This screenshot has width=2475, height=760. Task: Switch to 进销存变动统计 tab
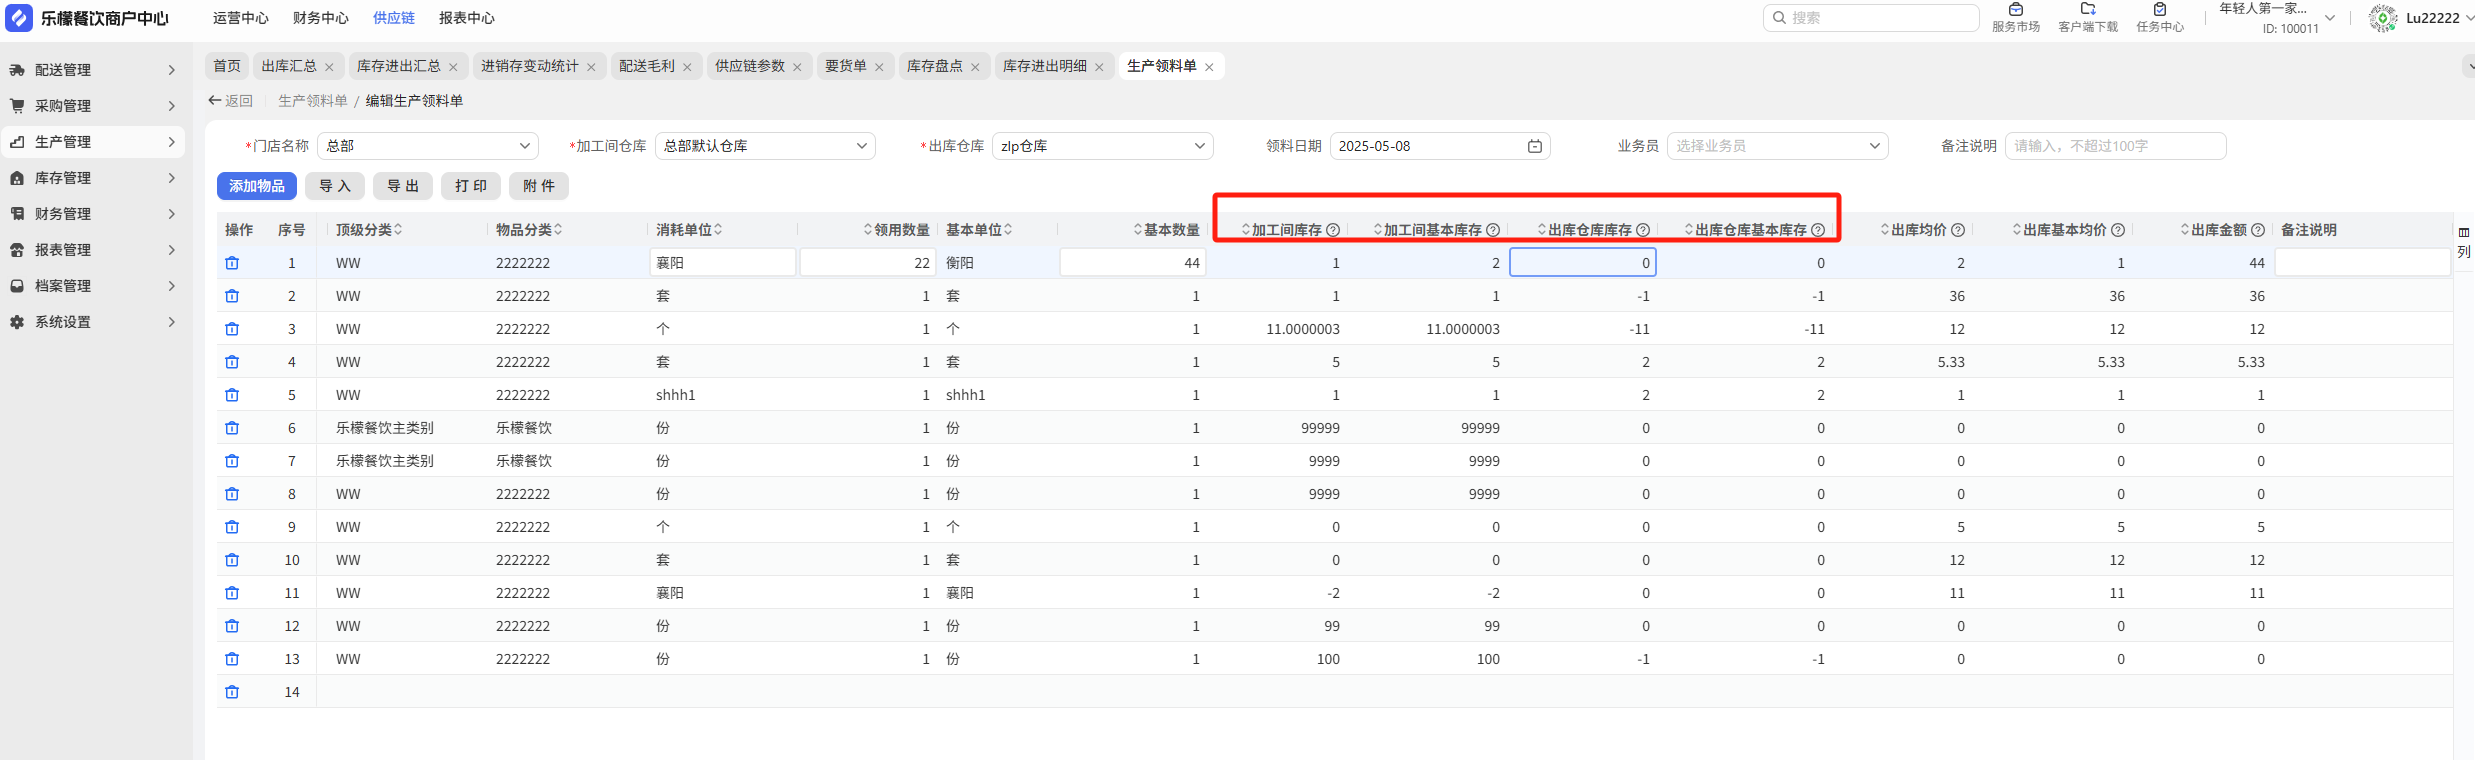pos(530,66)
